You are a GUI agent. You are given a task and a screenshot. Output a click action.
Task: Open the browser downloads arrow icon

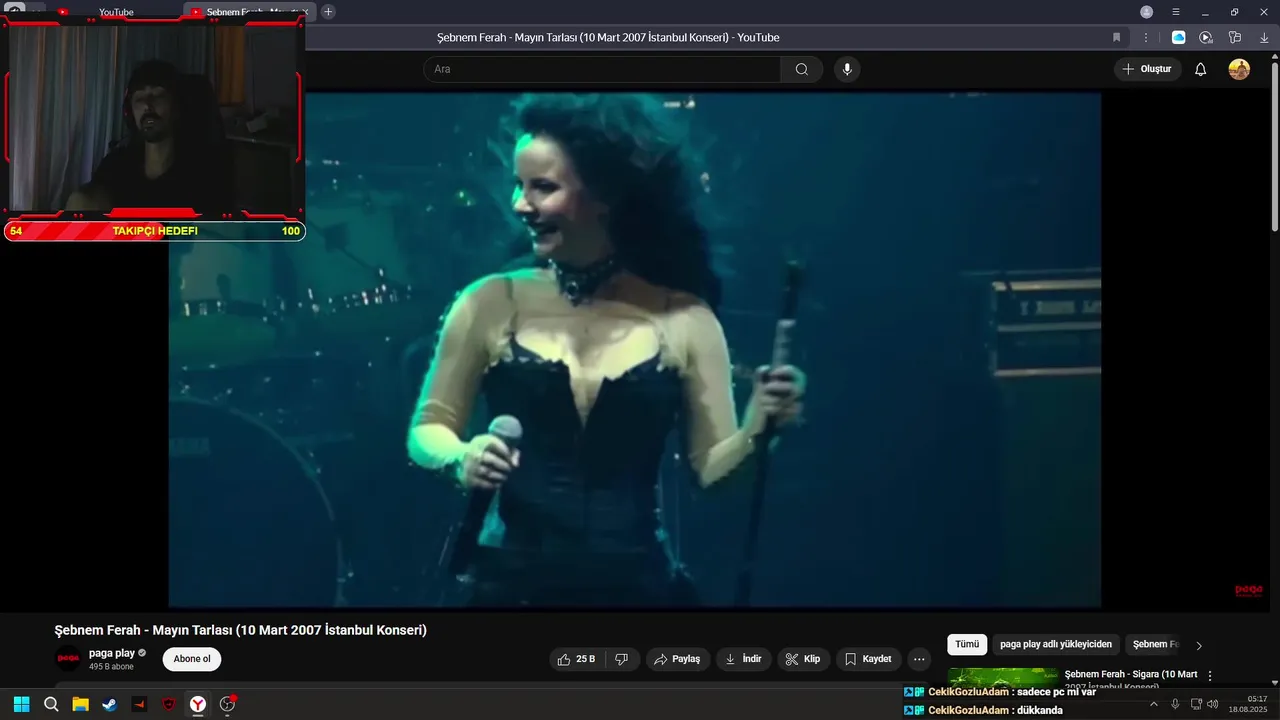(1264, 37)
